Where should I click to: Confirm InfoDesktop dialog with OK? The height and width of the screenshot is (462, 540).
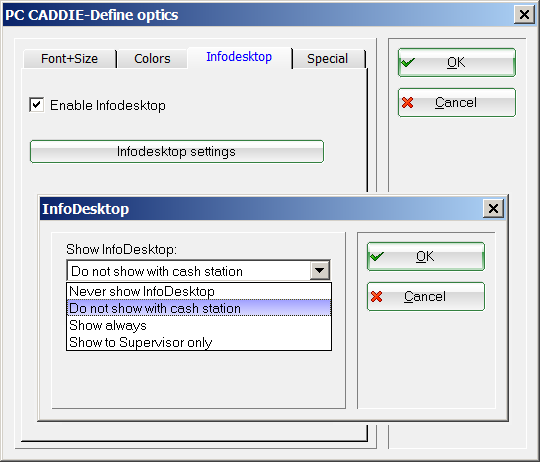(426, 256)
